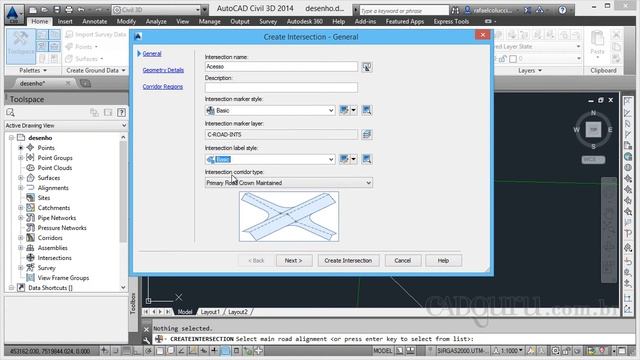
Task: Open the Corridor Regions link
Action: point(163,87)
